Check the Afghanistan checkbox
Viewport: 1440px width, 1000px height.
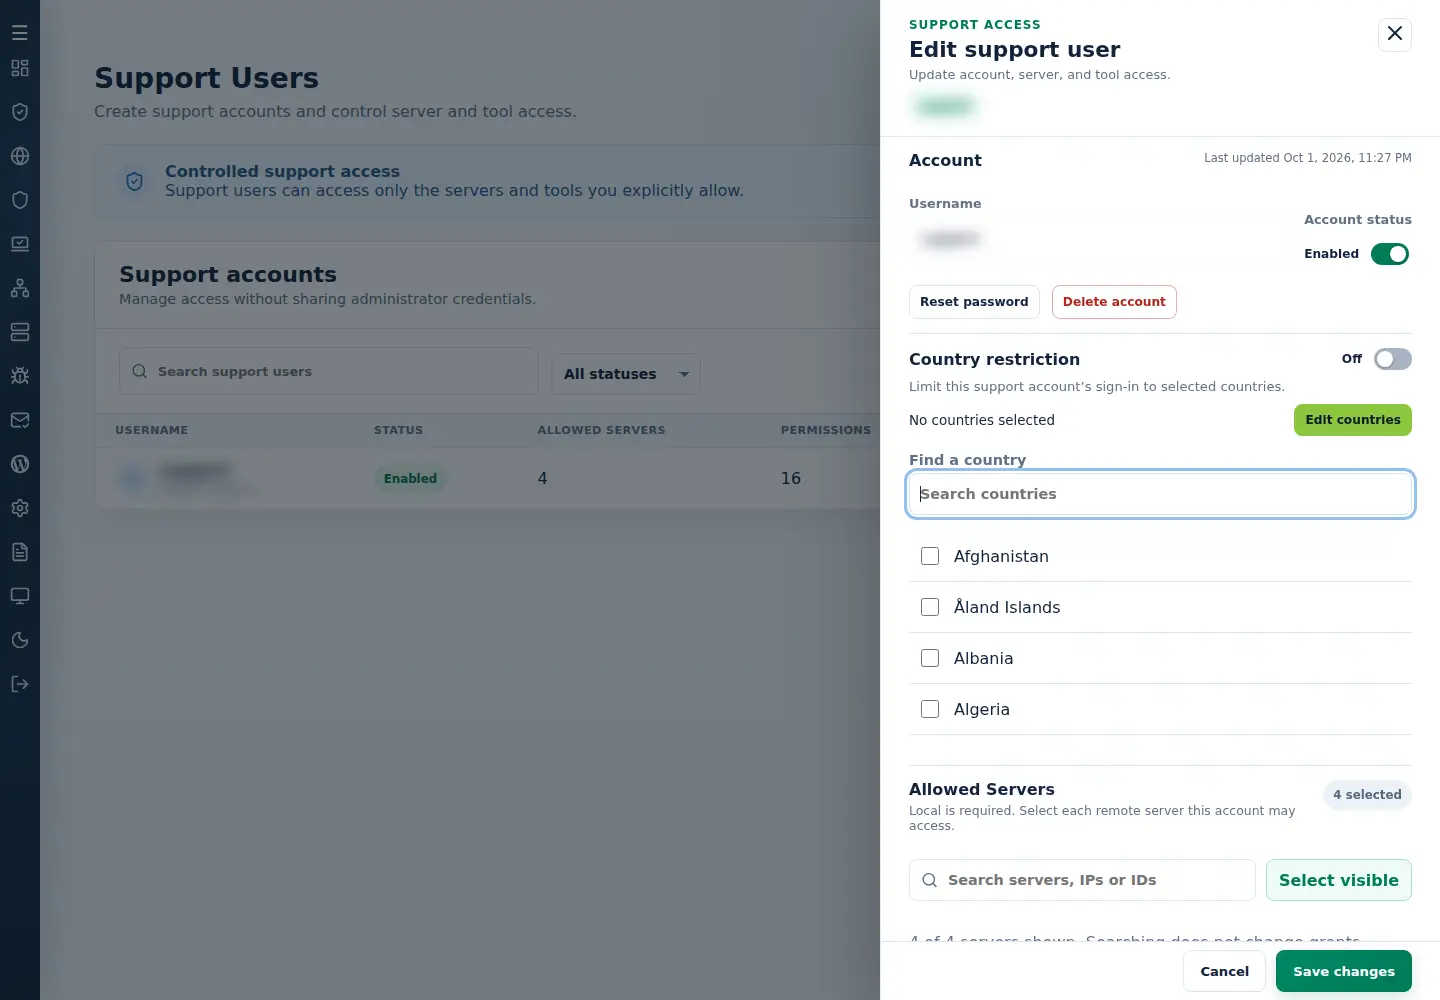(x=930, y=556)
